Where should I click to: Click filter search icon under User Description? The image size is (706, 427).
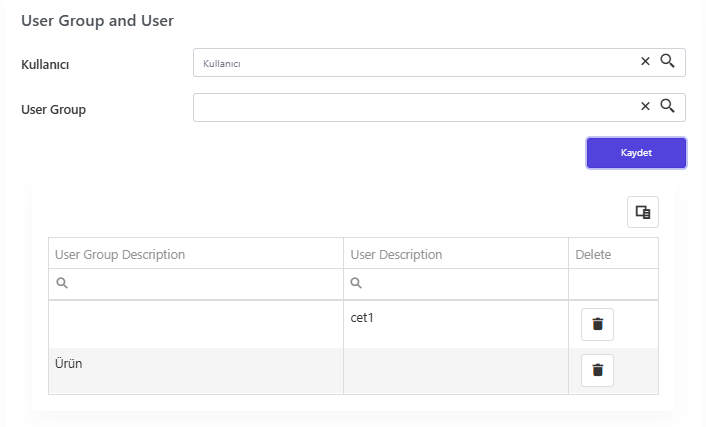pyautogui.click(x=356, y=283)
